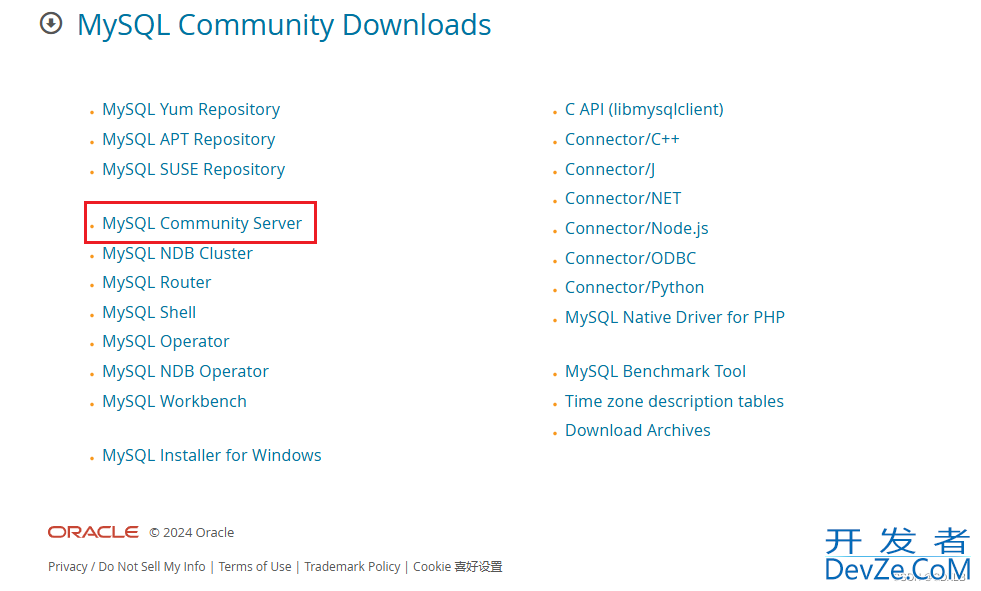View the Trademark Policy footer link

(352, 567)
